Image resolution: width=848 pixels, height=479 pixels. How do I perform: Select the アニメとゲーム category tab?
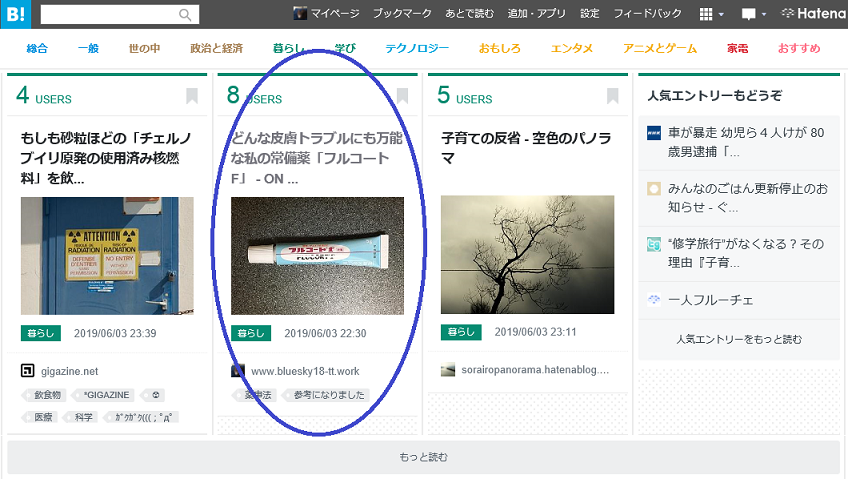pos(660,49)
